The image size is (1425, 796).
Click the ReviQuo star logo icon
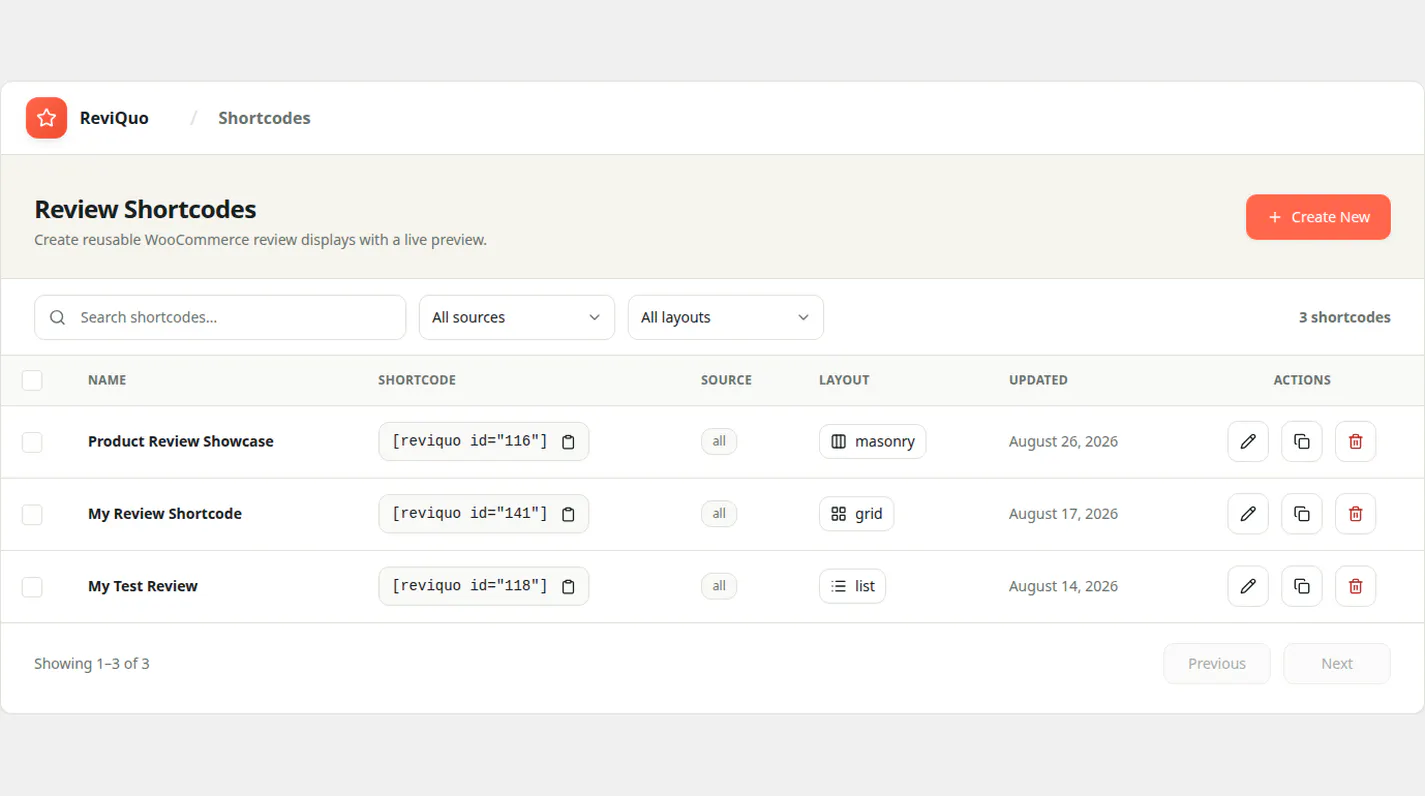(x=46, y=118)
